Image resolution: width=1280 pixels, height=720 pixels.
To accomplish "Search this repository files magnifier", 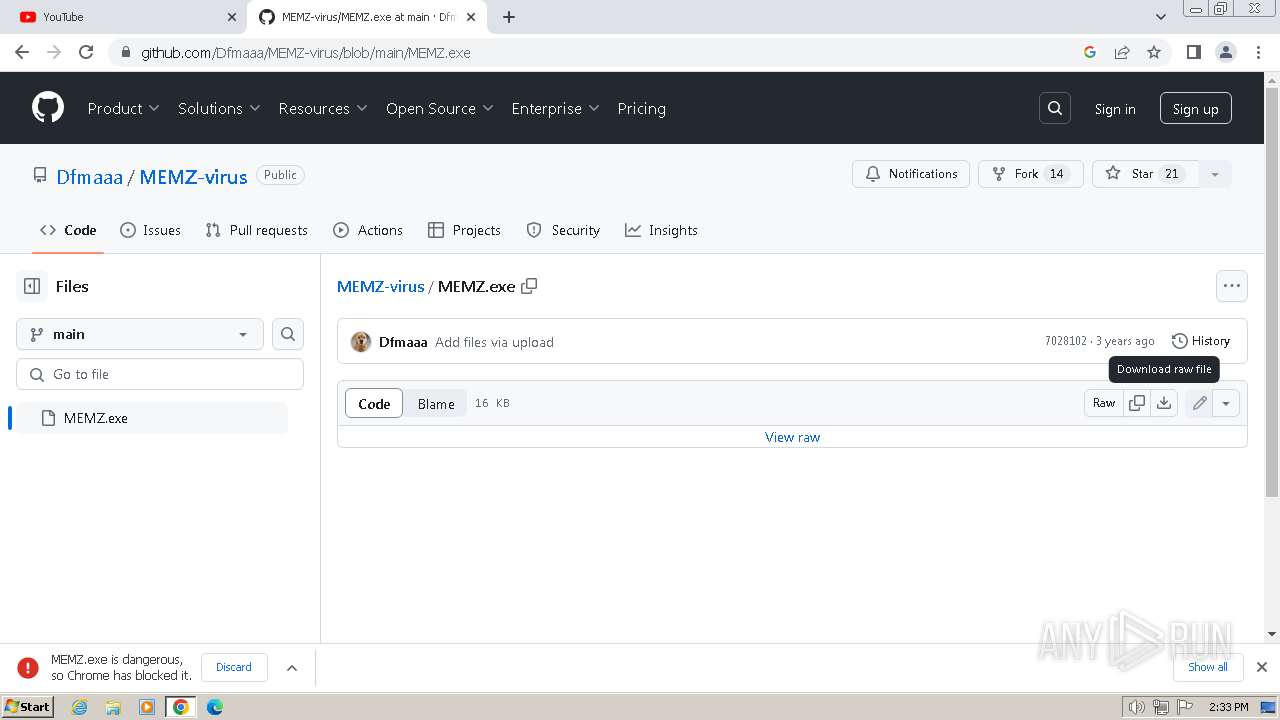I will tap(288, 334).
